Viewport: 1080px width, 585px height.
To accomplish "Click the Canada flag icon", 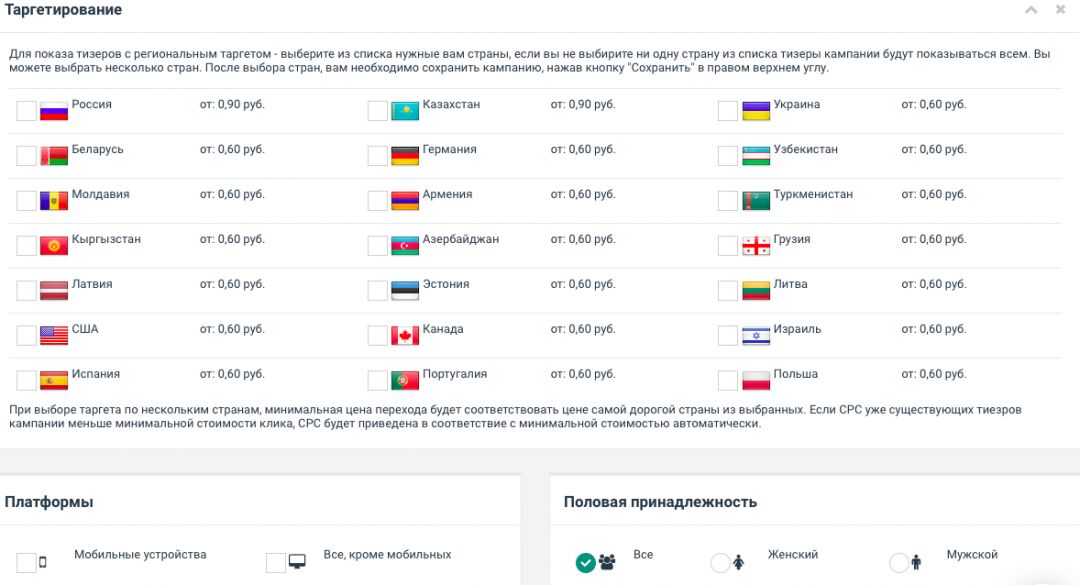I will click(x=404, y=335).
